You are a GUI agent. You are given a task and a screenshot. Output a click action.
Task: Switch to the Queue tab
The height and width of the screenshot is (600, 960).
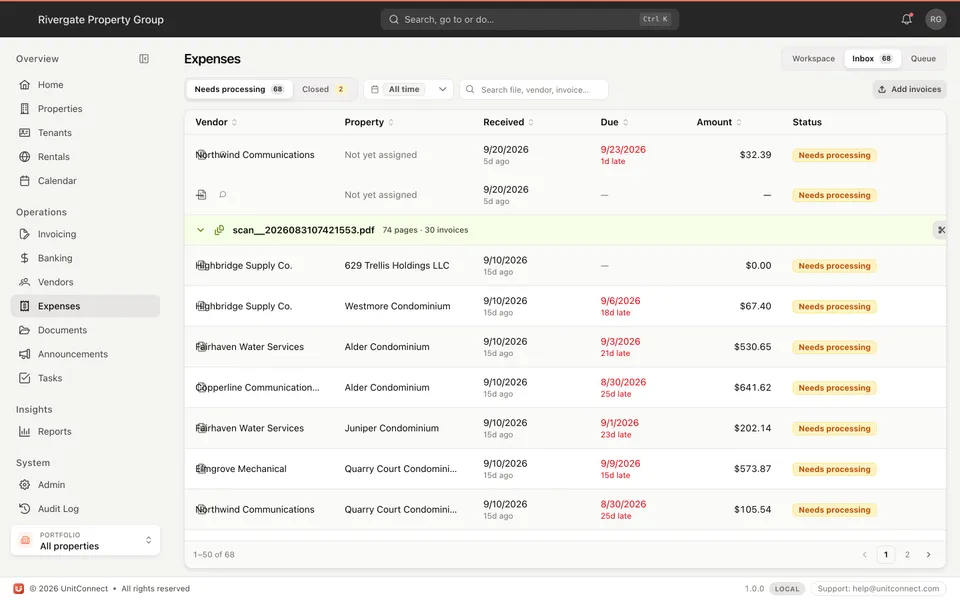point(923,59)
